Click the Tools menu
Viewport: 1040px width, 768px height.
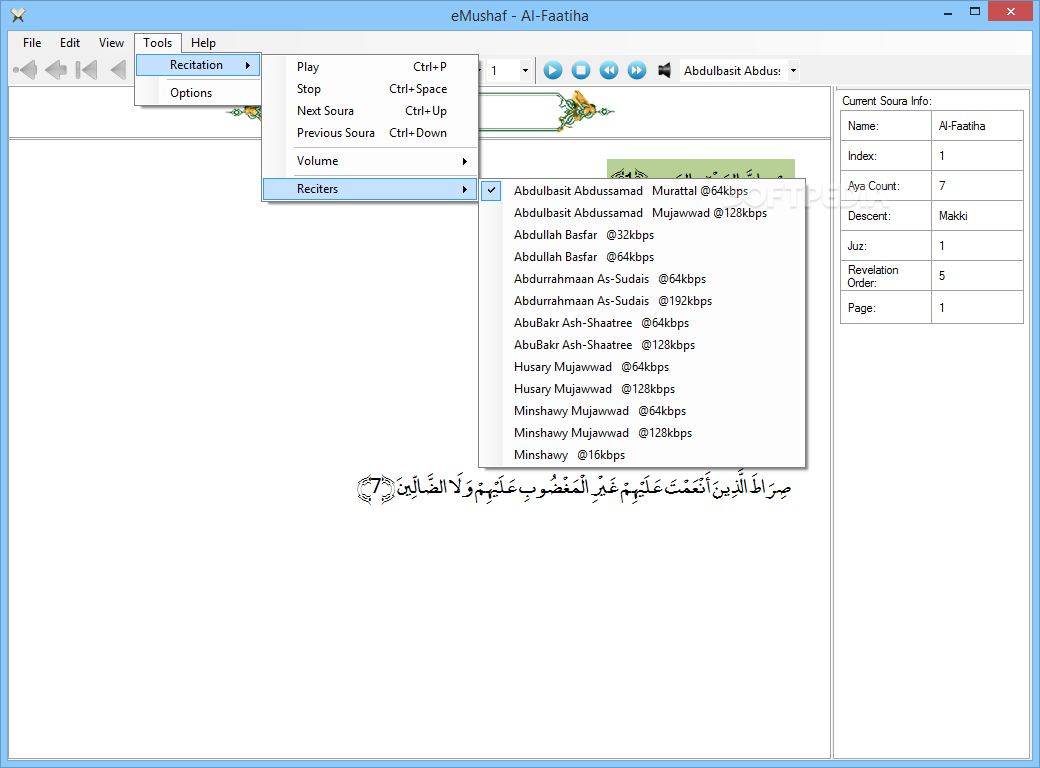pos(157,42)
